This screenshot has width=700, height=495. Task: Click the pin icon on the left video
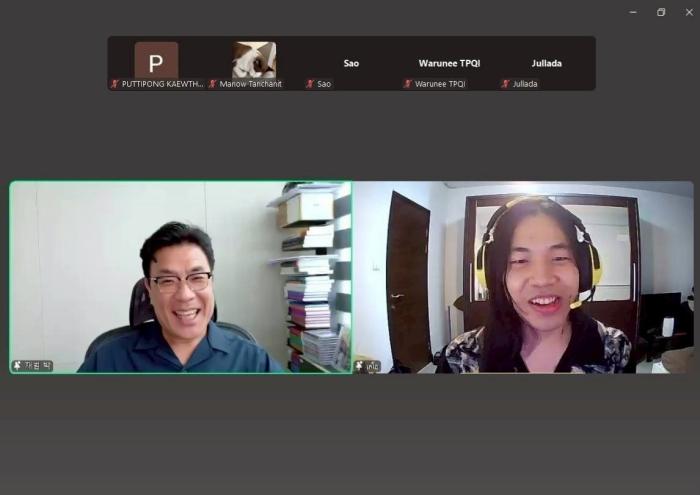pyautogui.click(x=17, y=366)
